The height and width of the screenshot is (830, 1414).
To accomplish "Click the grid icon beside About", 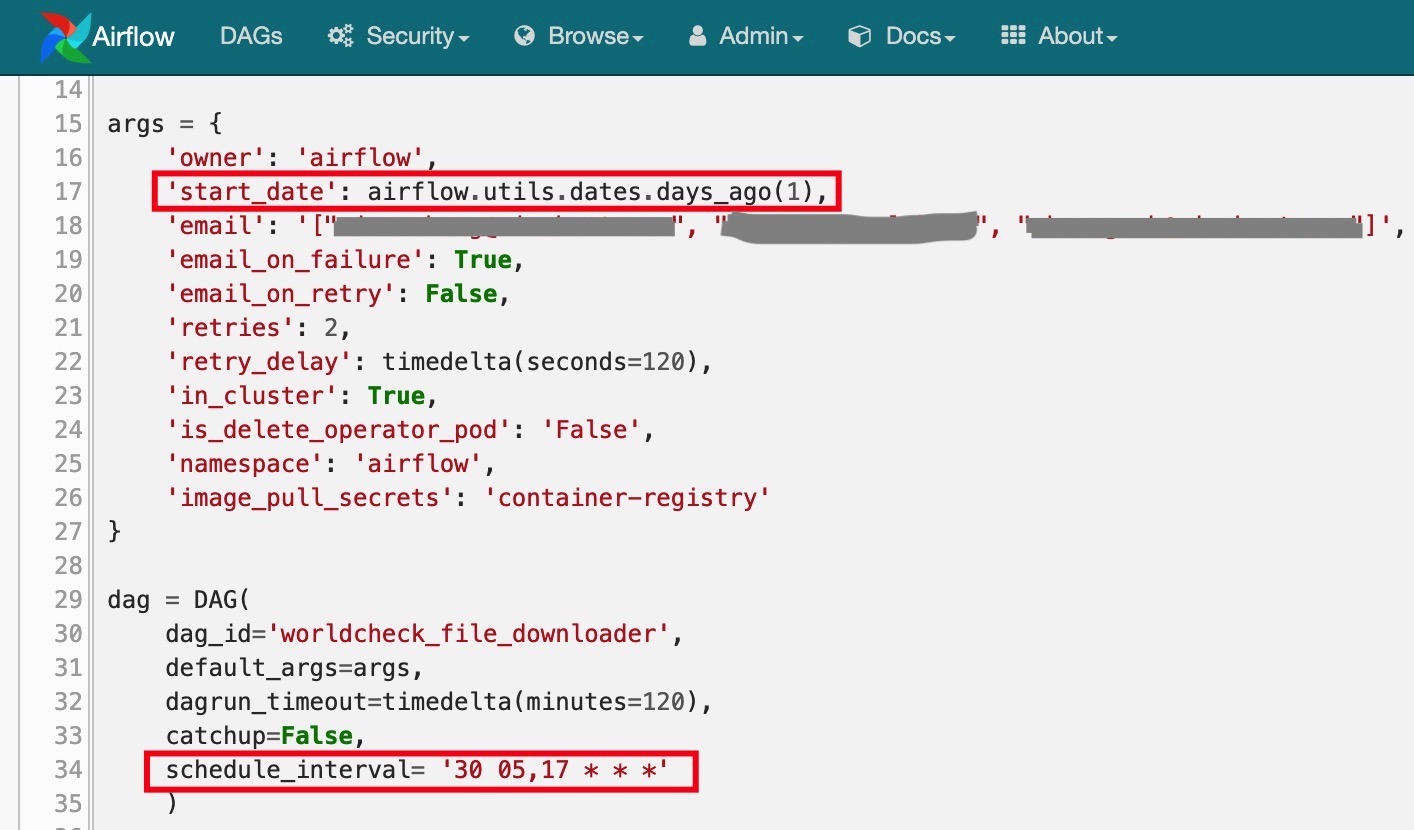I will click(x=1013, y=36).
